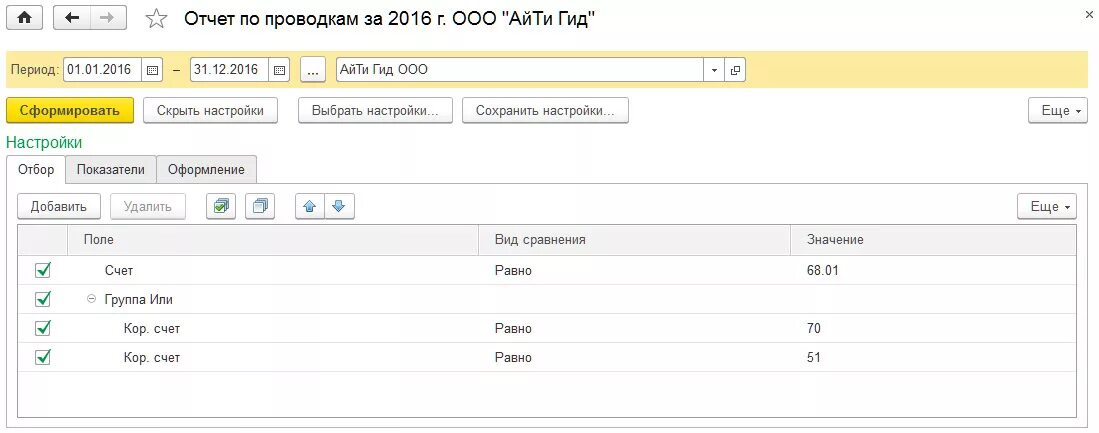
Task: Open the organization dropdown list
Action: point(714,70)
